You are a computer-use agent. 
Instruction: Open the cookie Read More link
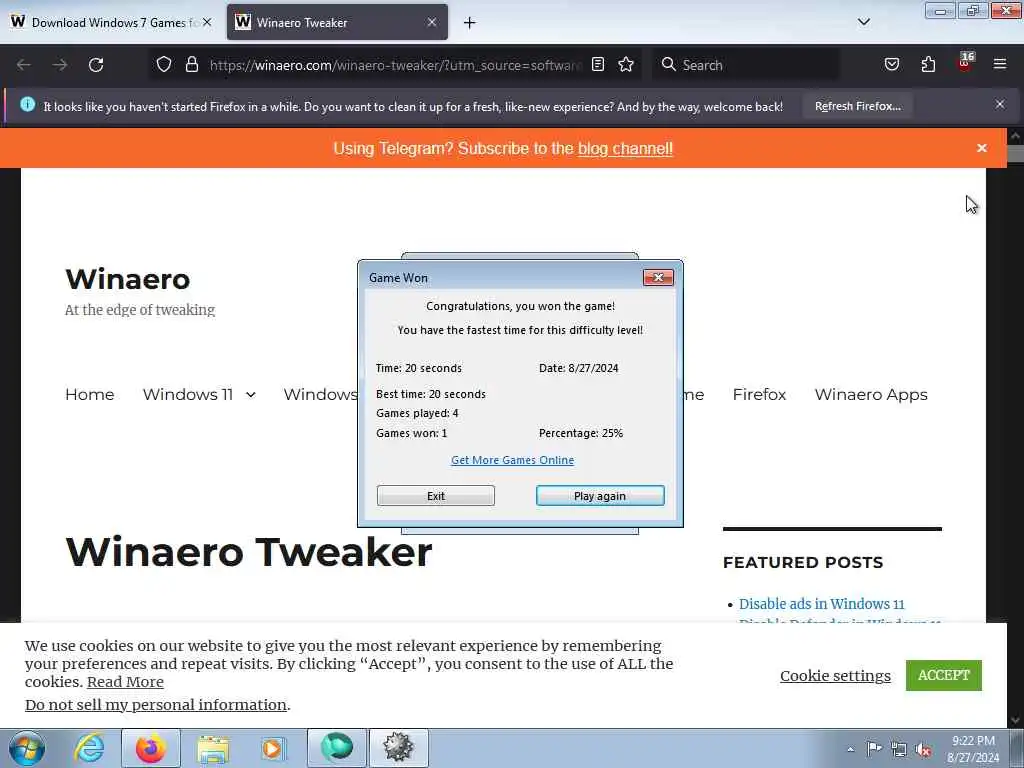pyautogui.click(x=125, y=682)
